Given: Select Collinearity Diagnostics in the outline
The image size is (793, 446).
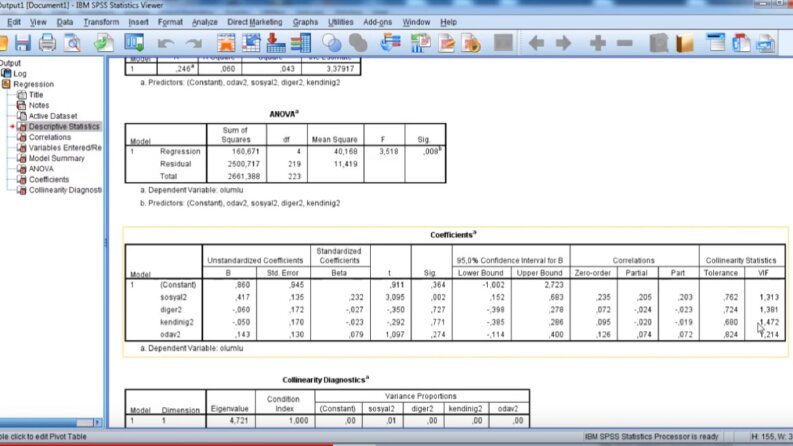Looking at the screenshot, I should point(65,191).
